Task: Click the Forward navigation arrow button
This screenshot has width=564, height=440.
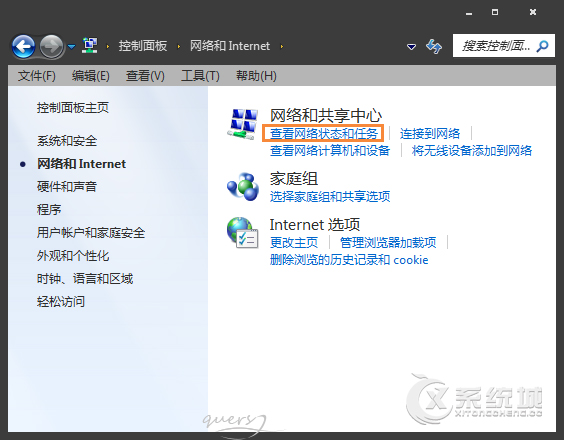Action: [51, 46]
